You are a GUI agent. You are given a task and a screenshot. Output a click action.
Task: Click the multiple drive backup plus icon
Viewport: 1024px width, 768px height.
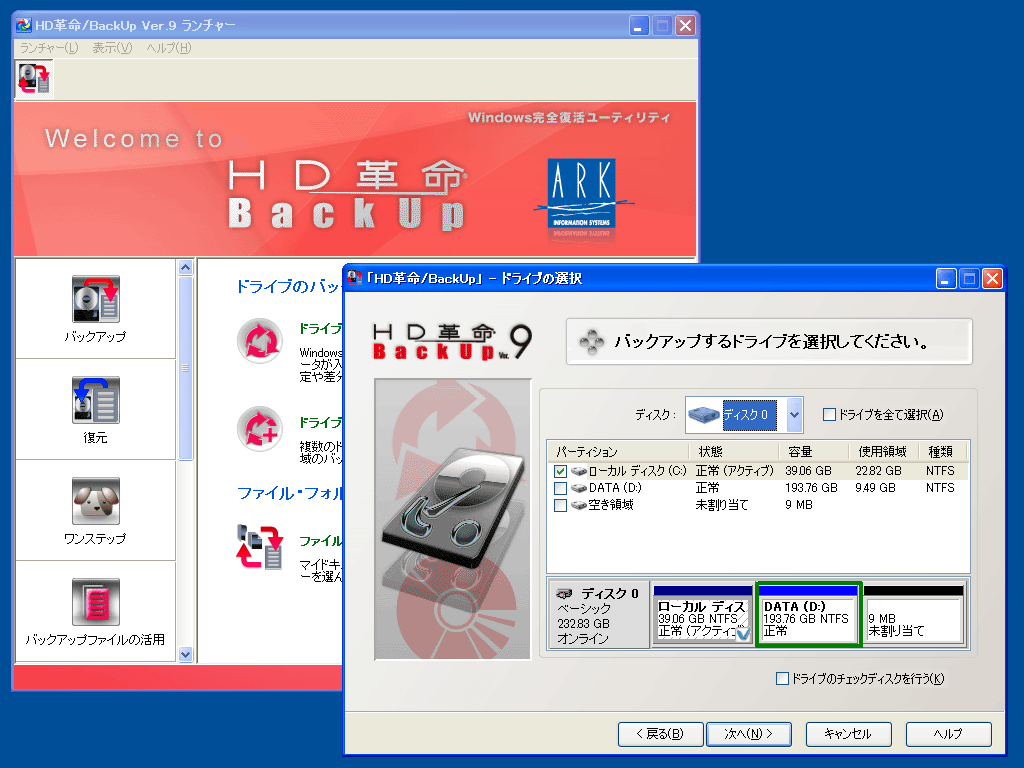[x=260, y=429]
